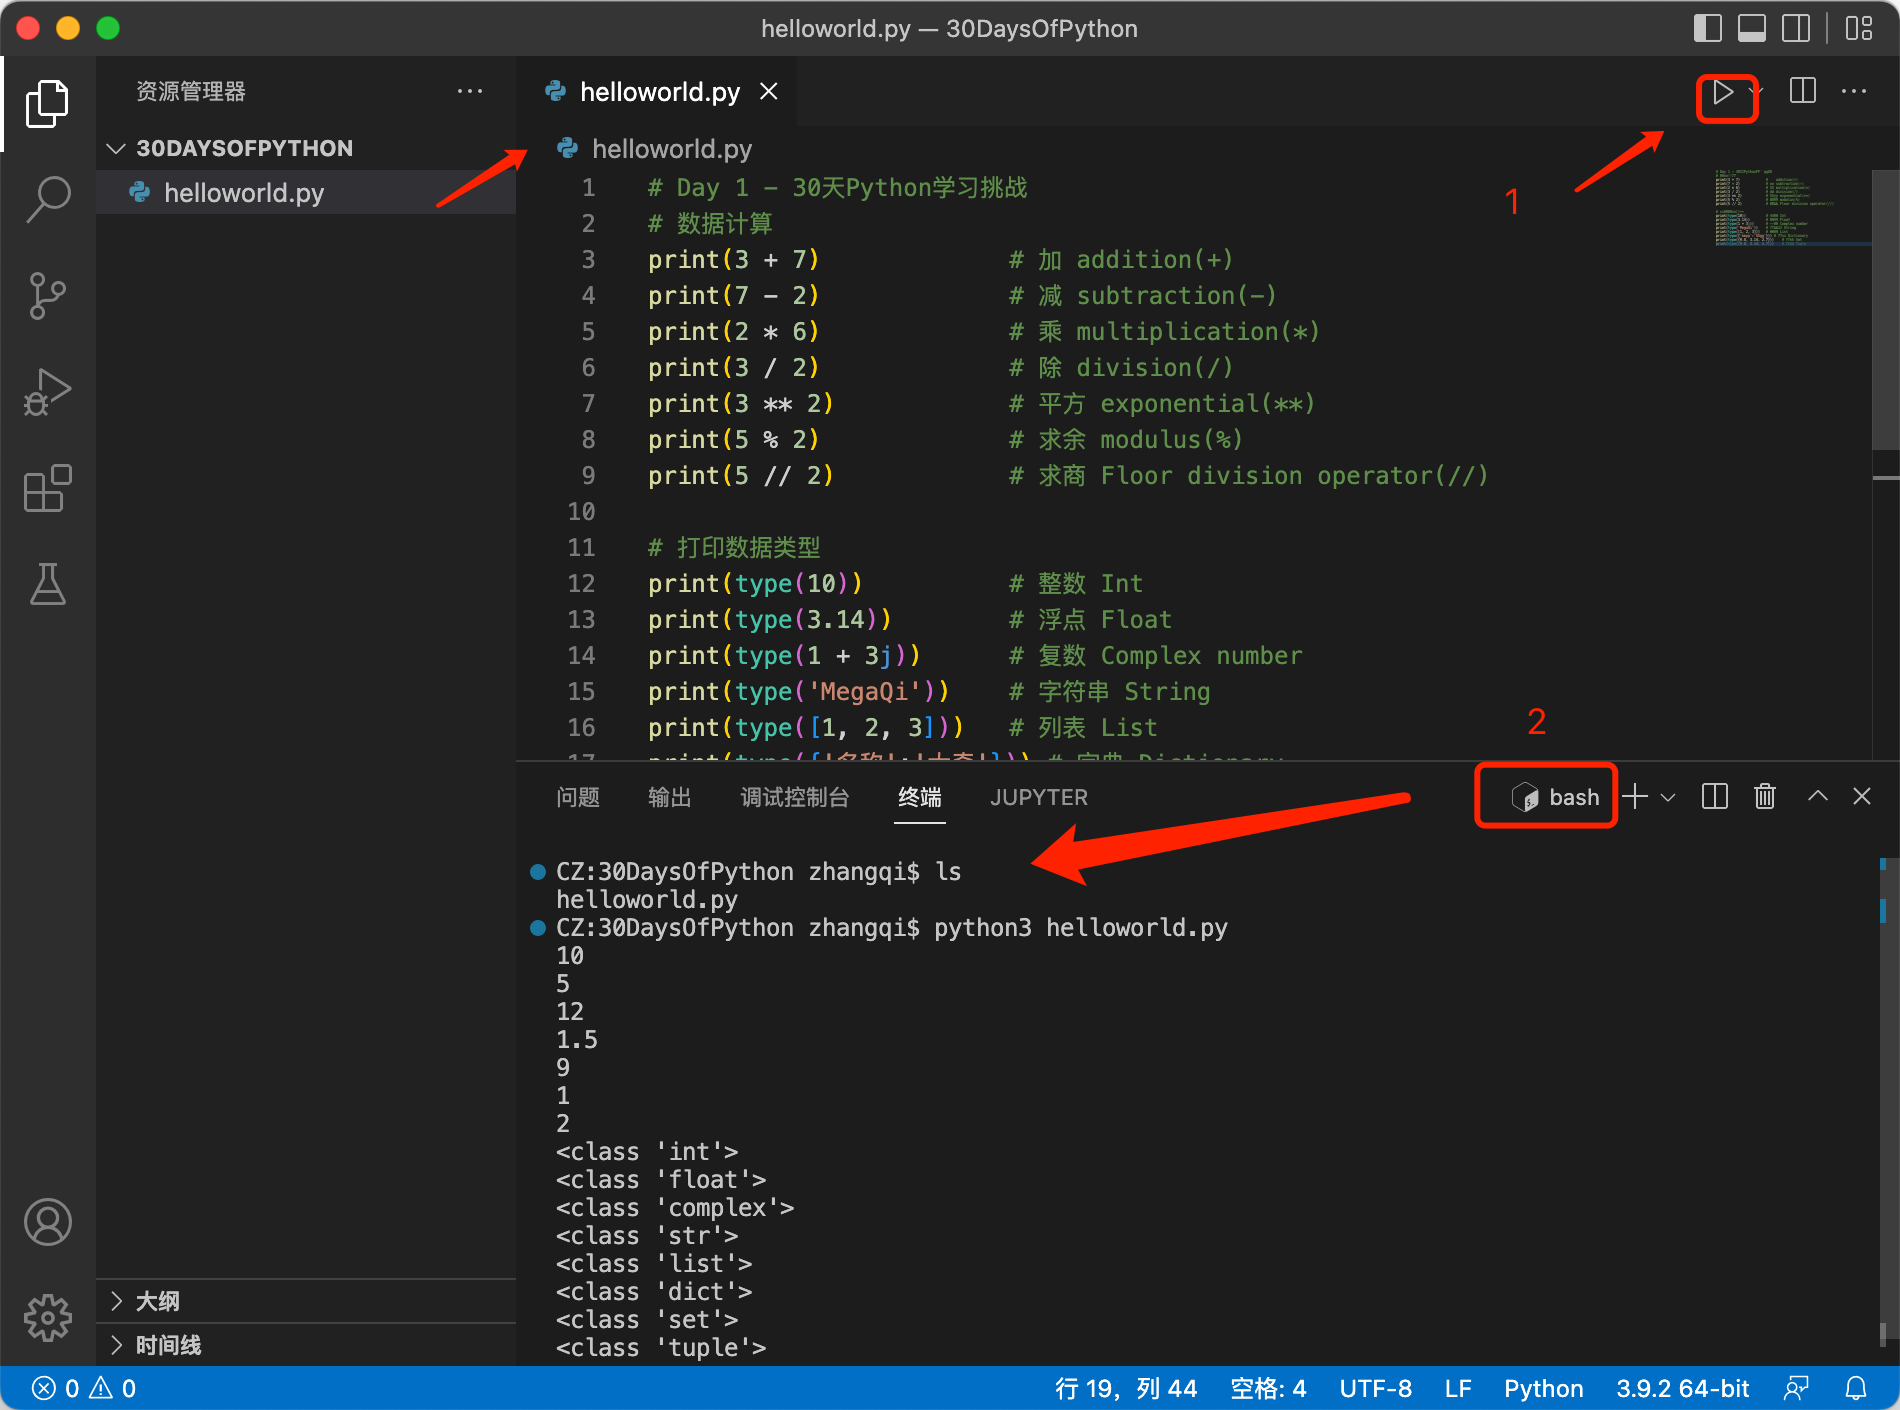
Task: Customize editor layout
Action: [x=1859, y=28]
